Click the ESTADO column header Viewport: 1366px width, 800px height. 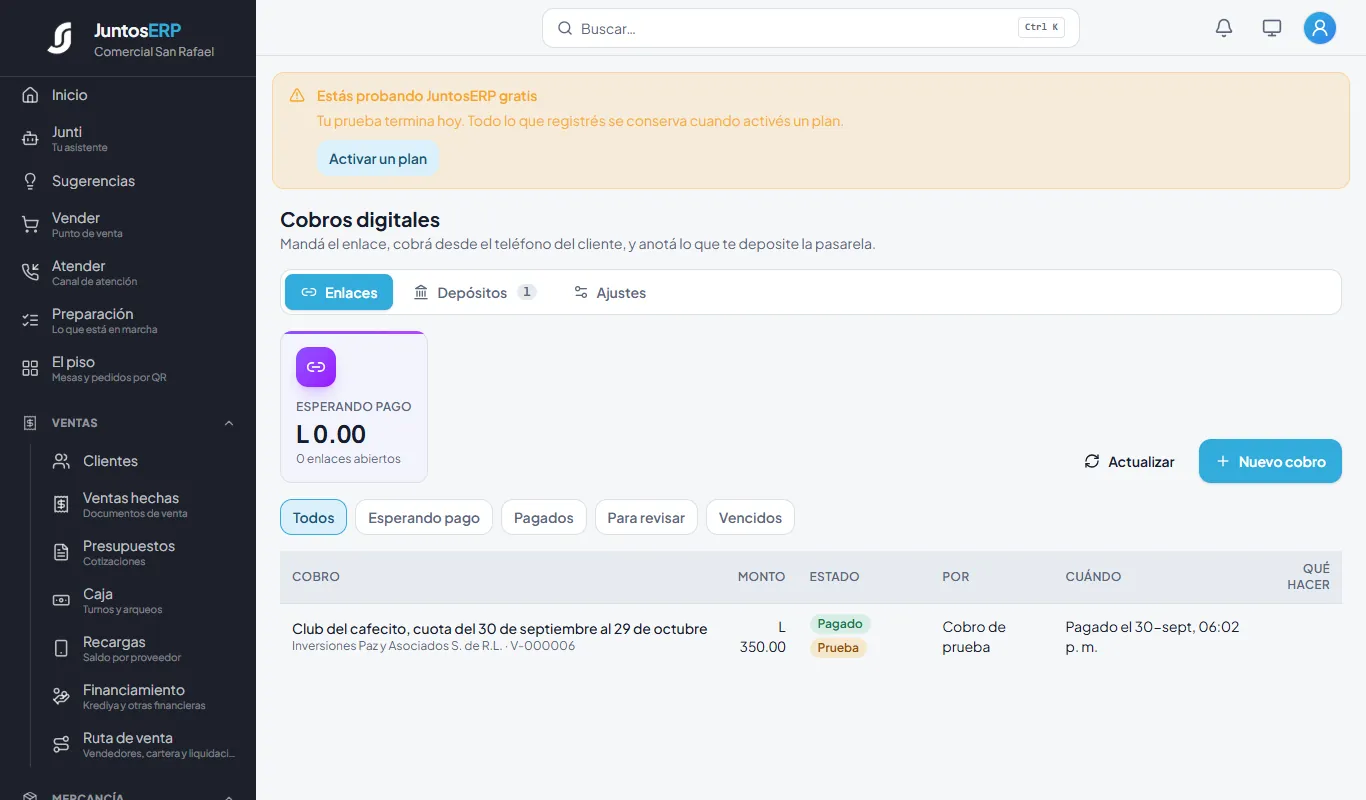(834, 577)
